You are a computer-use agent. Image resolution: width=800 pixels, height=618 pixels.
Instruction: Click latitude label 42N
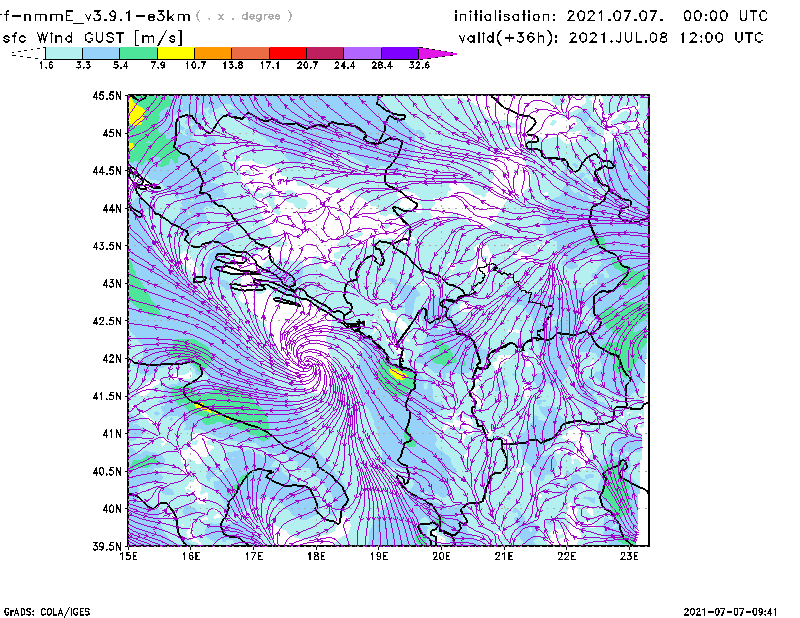click(x=112, y=358)
